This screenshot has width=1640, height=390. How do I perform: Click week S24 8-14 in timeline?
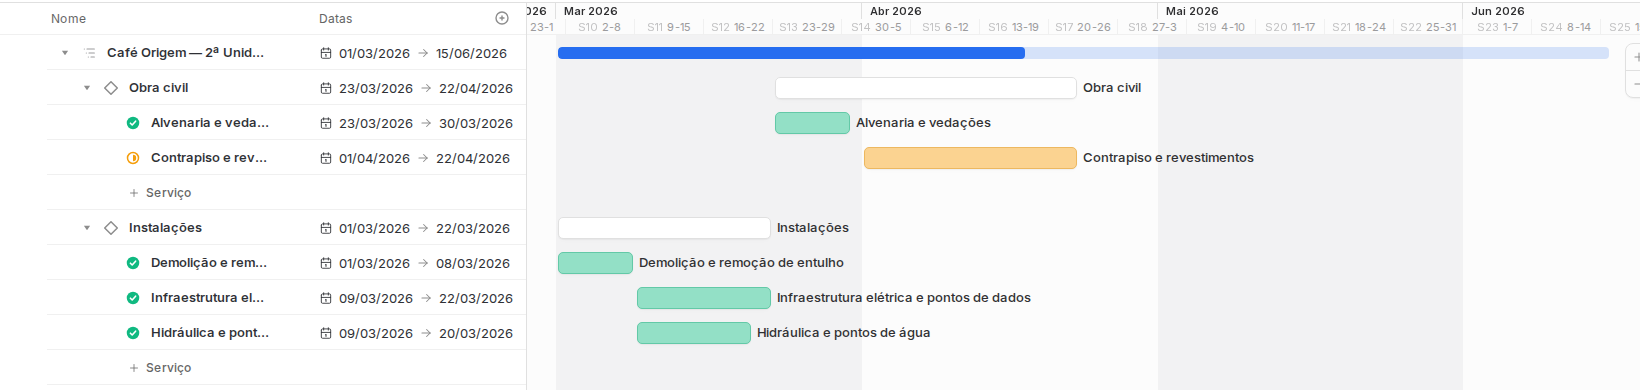[1565, 27]
